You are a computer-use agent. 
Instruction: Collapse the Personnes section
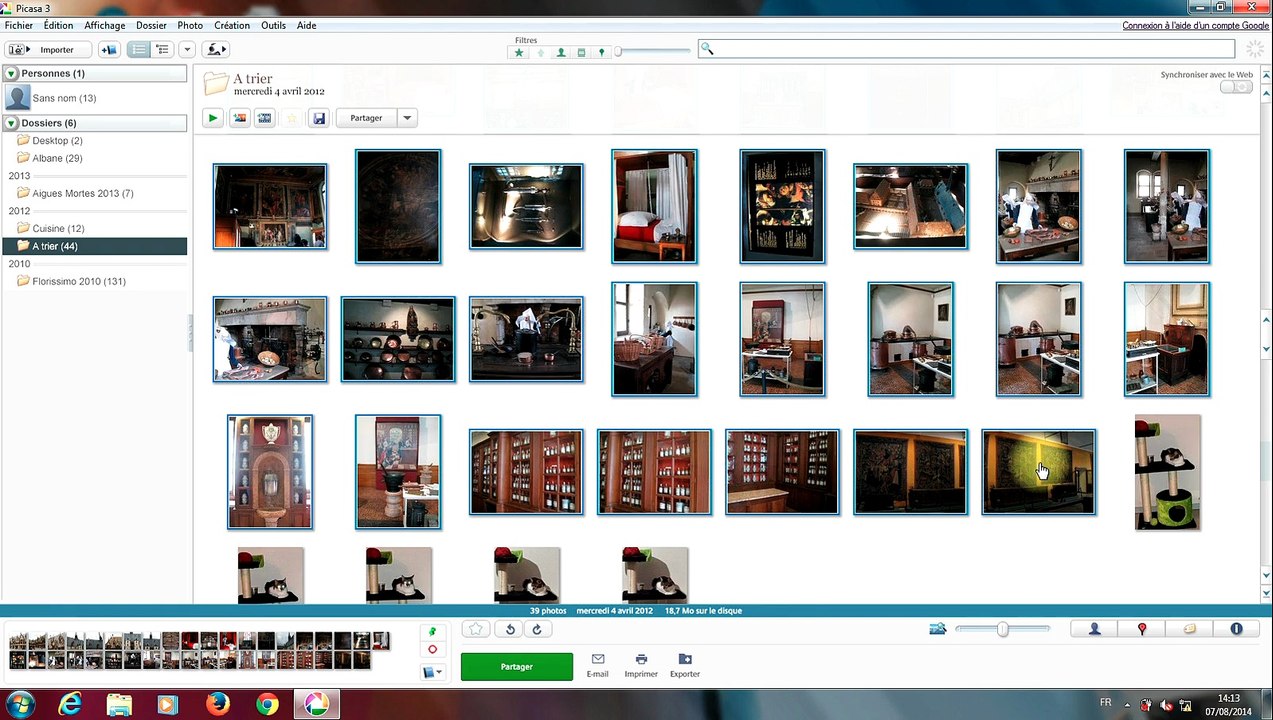[x=11, y=74]
